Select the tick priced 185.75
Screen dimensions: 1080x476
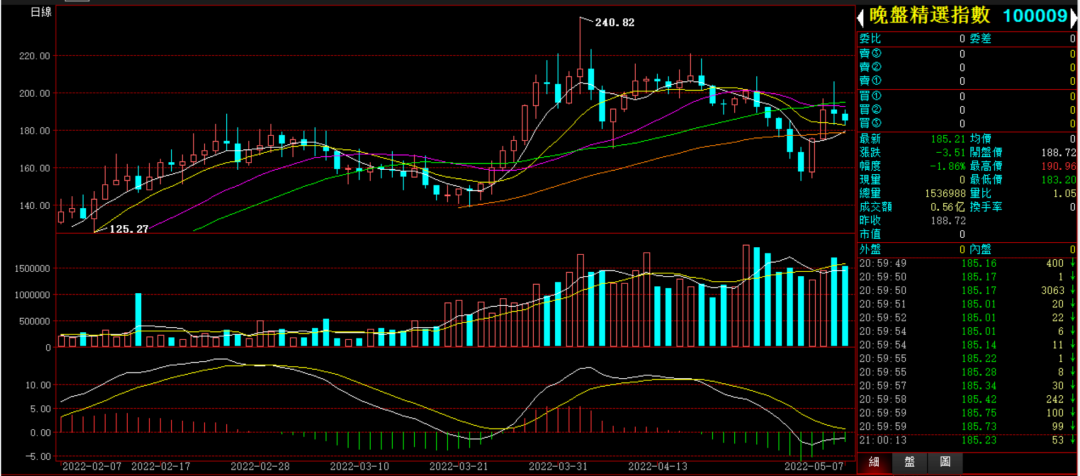pos(967,413)
